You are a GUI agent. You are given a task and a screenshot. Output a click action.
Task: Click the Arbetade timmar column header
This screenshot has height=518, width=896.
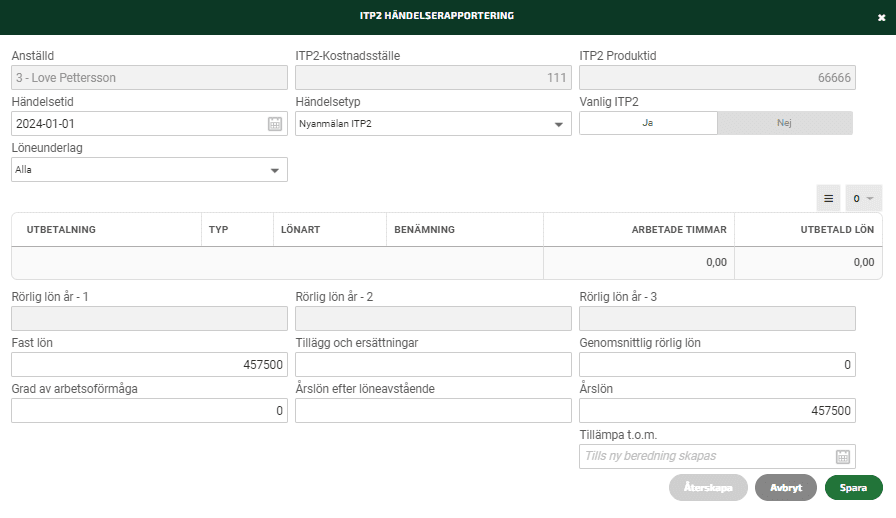tap(679, 230)
